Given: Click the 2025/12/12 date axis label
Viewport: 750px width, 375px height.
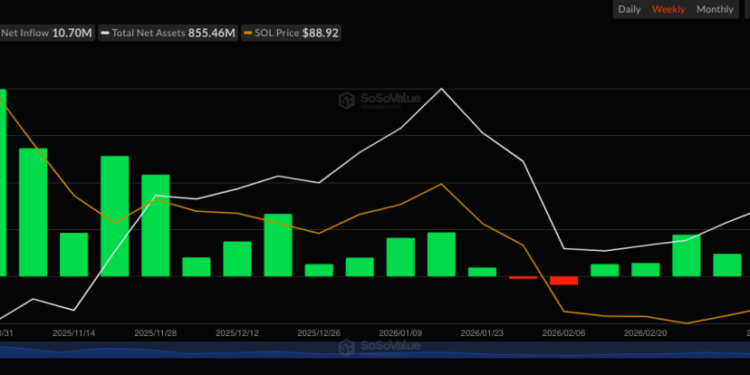Looking at the screenshot, I should click(237, 333).
